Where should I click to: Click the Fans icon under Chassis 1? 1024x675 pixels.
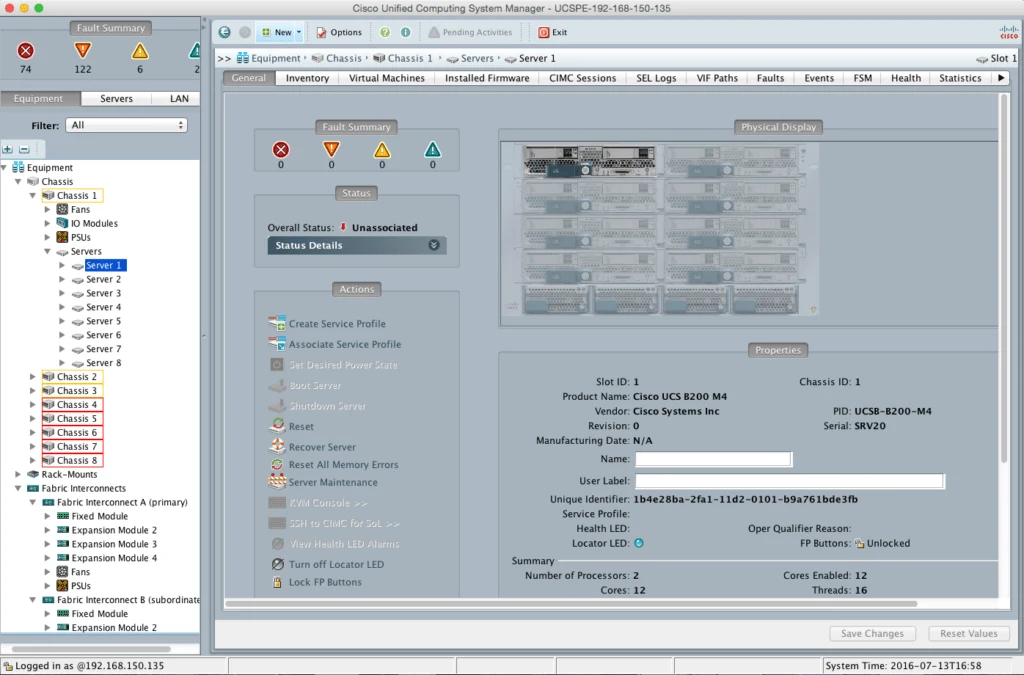point(62,210)
